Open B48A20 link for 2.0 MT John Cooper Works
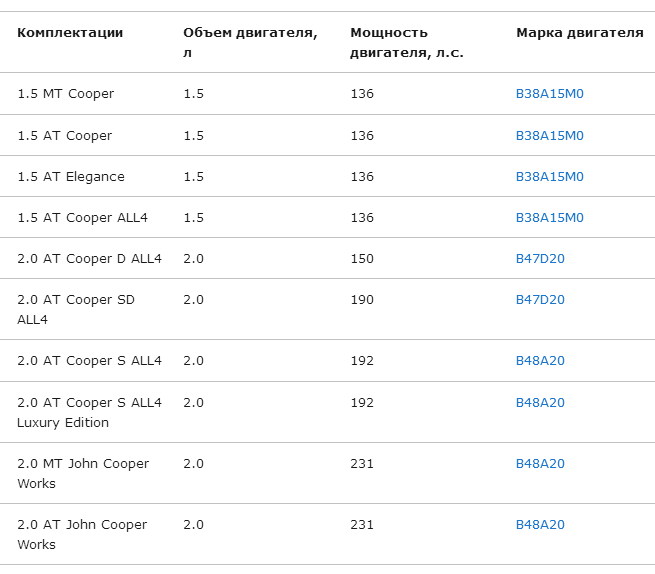655x574 pixels. pos(540,464)
